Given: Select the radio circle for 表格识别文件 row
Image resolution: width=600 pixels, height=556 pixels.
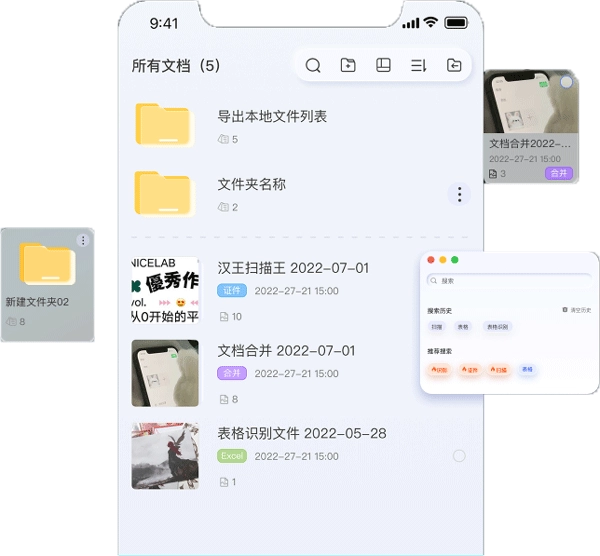Looking at the screenshot, I should 459,456.
